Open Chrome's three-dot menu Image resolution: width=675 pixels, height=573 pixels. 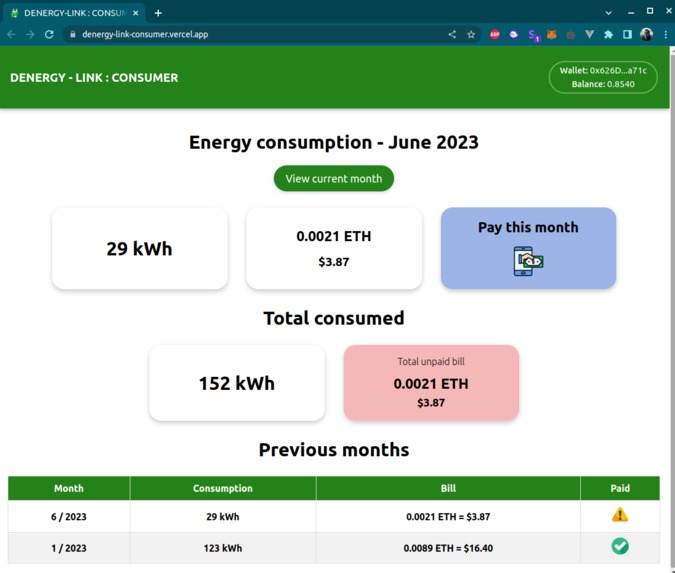(x=666, y=34)
